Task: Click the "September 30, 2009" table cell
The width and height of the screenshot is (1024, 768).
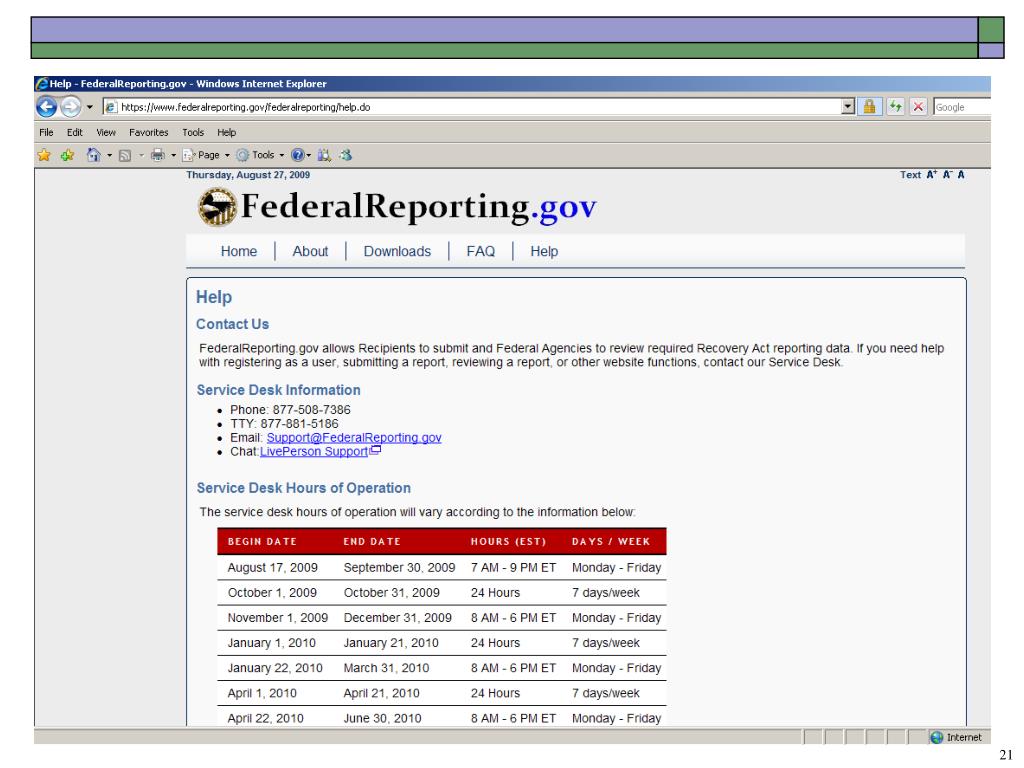Action: (x=400, y=568)
